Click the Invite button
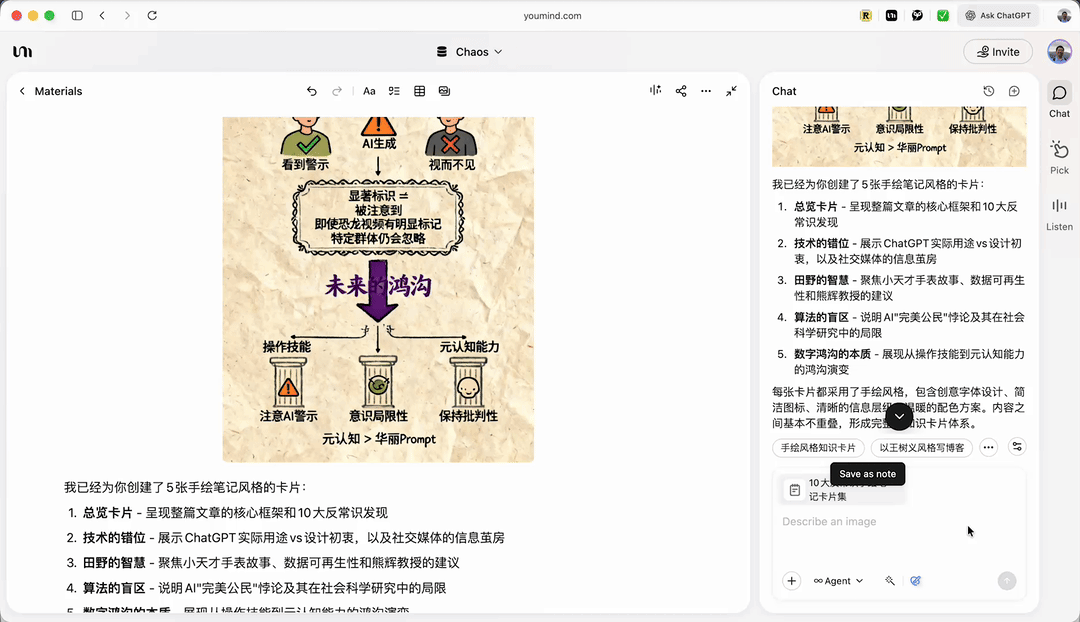Image resolution: width=1080 pixels, height=622 pixels. [x=998, y=52]
